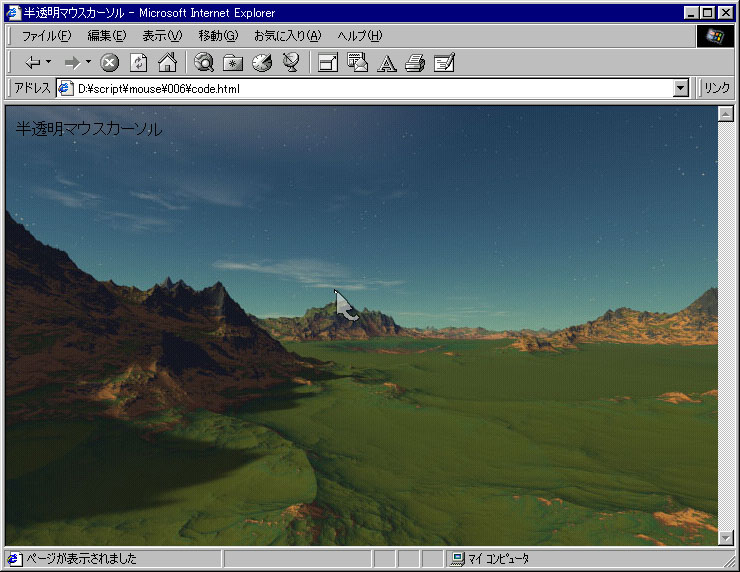The image size is (740, 572).
Task: Open the Favorites pane
Action: point(233,63)
